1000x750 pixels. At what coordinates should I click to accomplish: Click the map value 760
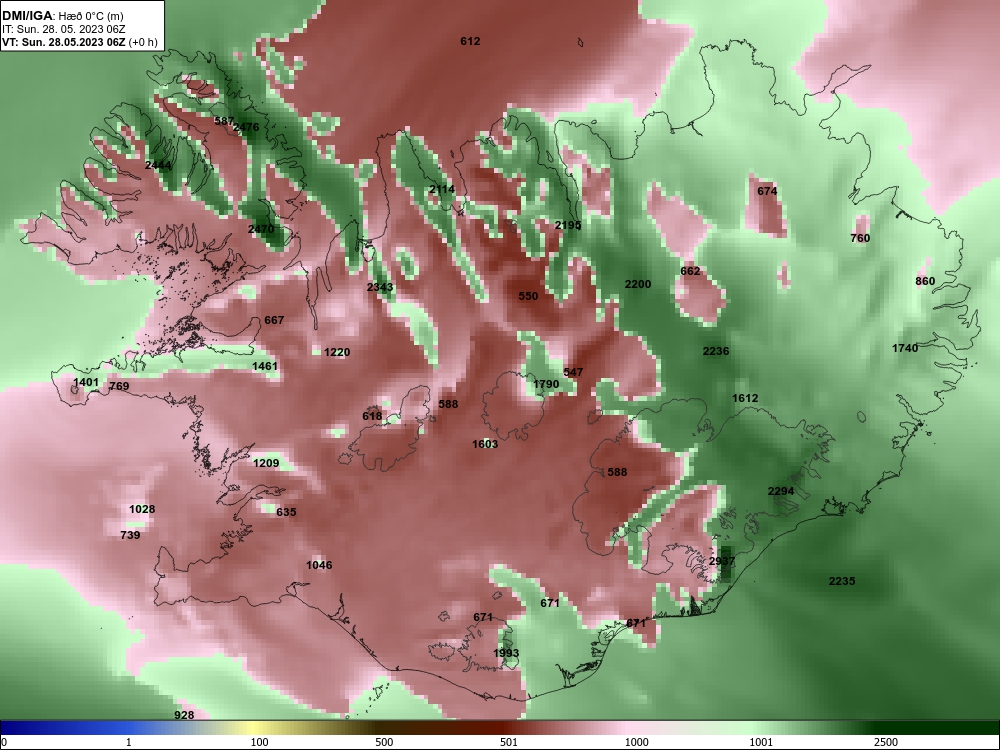click(x=860, y=239)
